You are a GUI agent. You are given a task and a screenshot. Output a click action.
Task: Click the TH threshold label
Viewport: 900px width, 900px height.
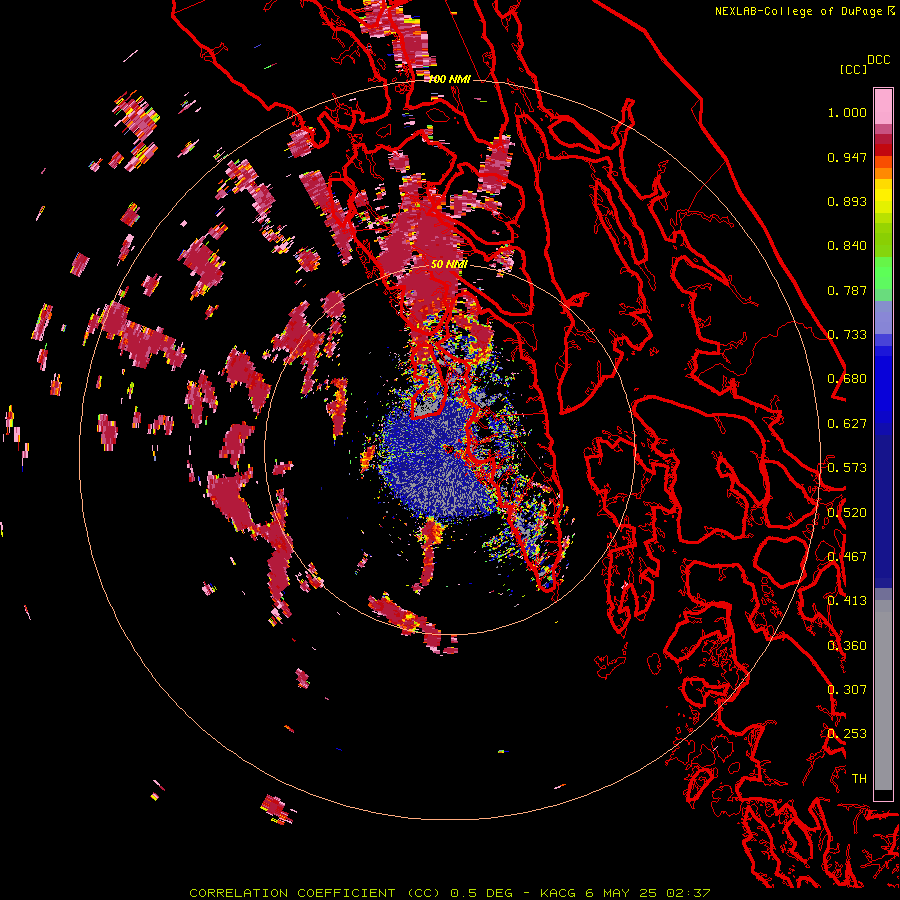click(x=859, y=779)
